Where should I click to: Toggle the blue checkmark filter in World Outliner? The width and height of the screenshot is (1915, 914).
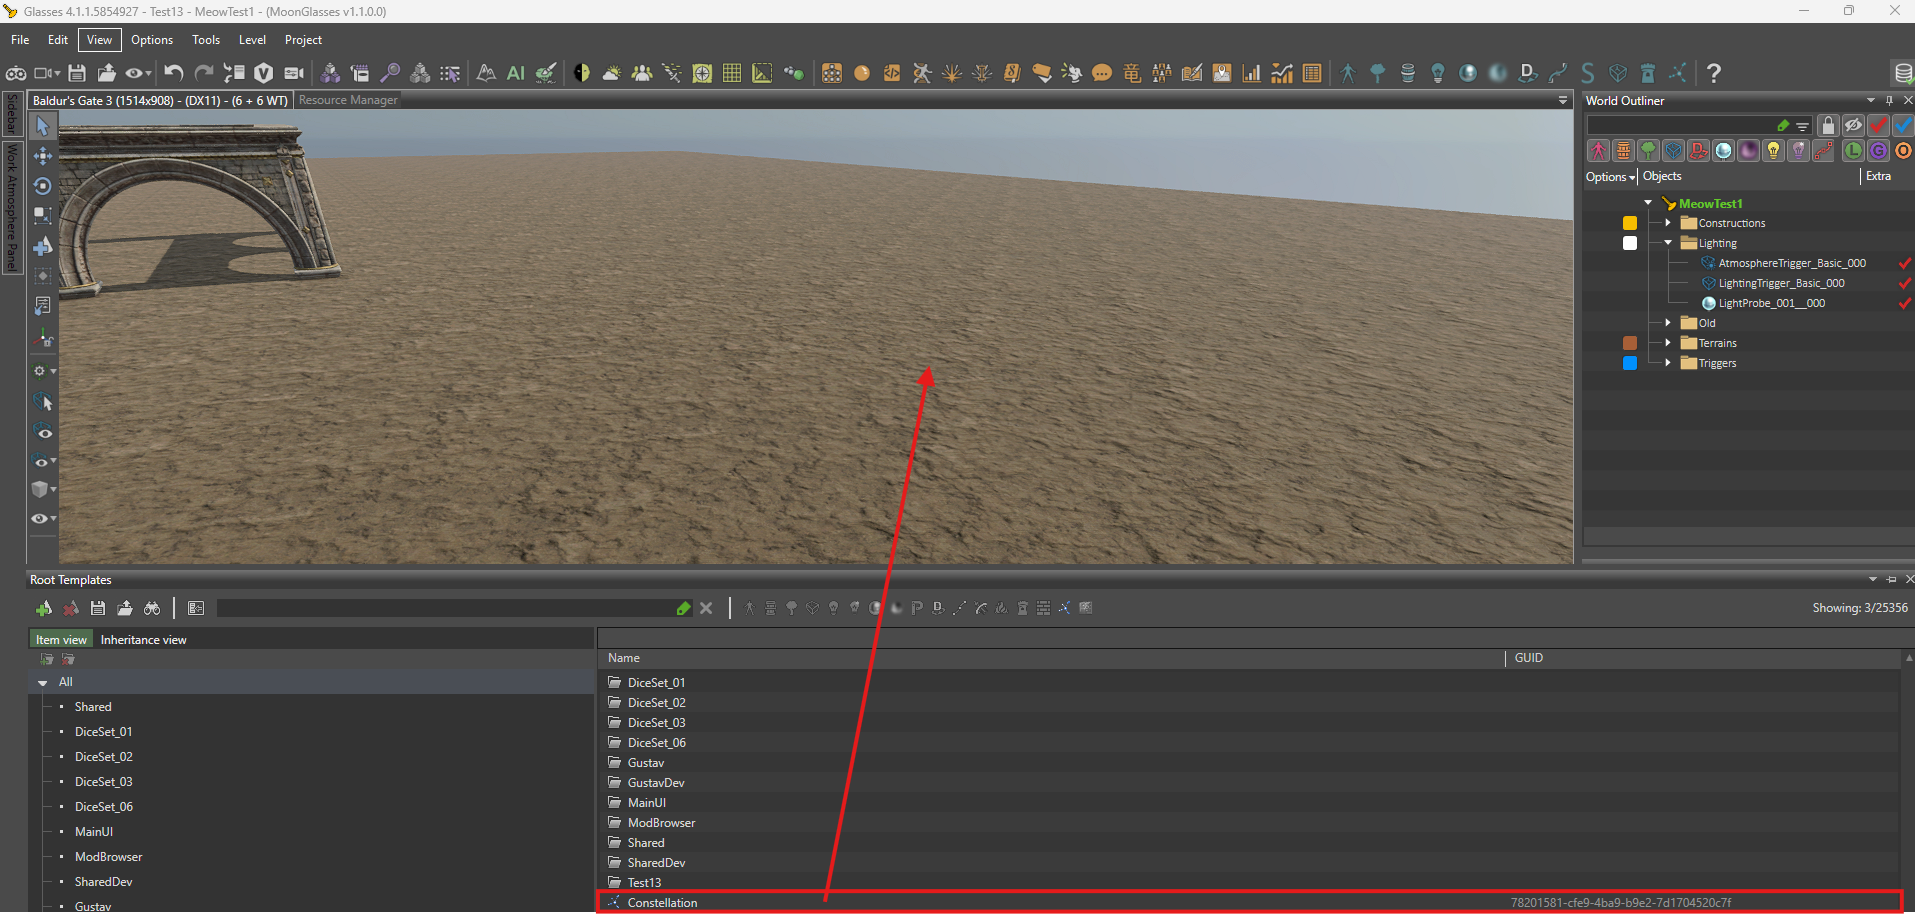[1903, 125]
